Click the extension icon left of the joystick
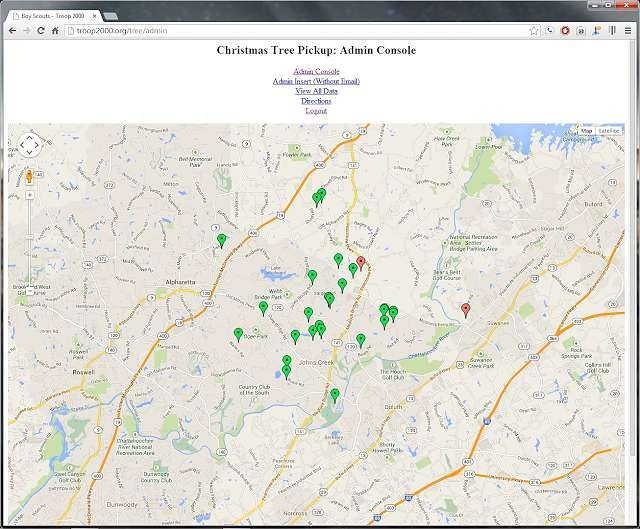Viewport: 640px width, 529px height. click(581, 31)
